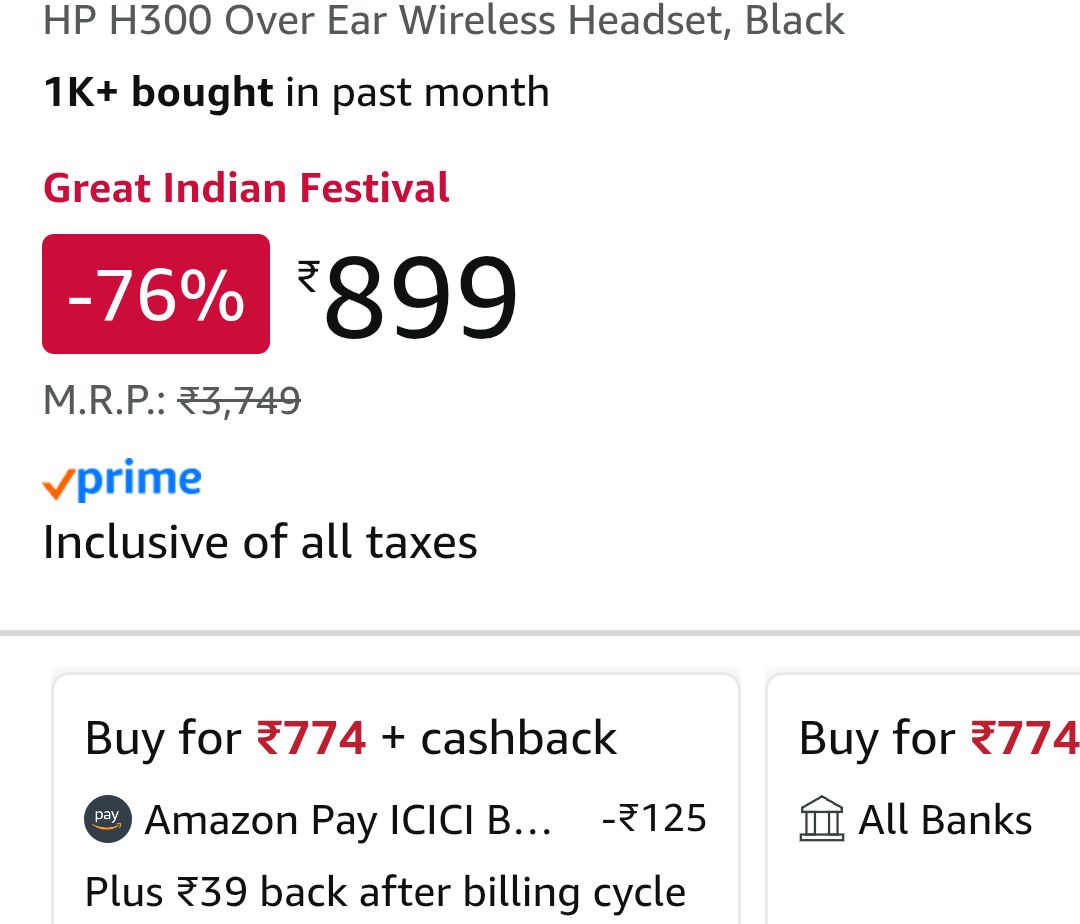Viewport: 1080px width, 924px height.
Task: Tap the rupee symbol beside 899
Action: pyautogui.click(x=308, y=274)
